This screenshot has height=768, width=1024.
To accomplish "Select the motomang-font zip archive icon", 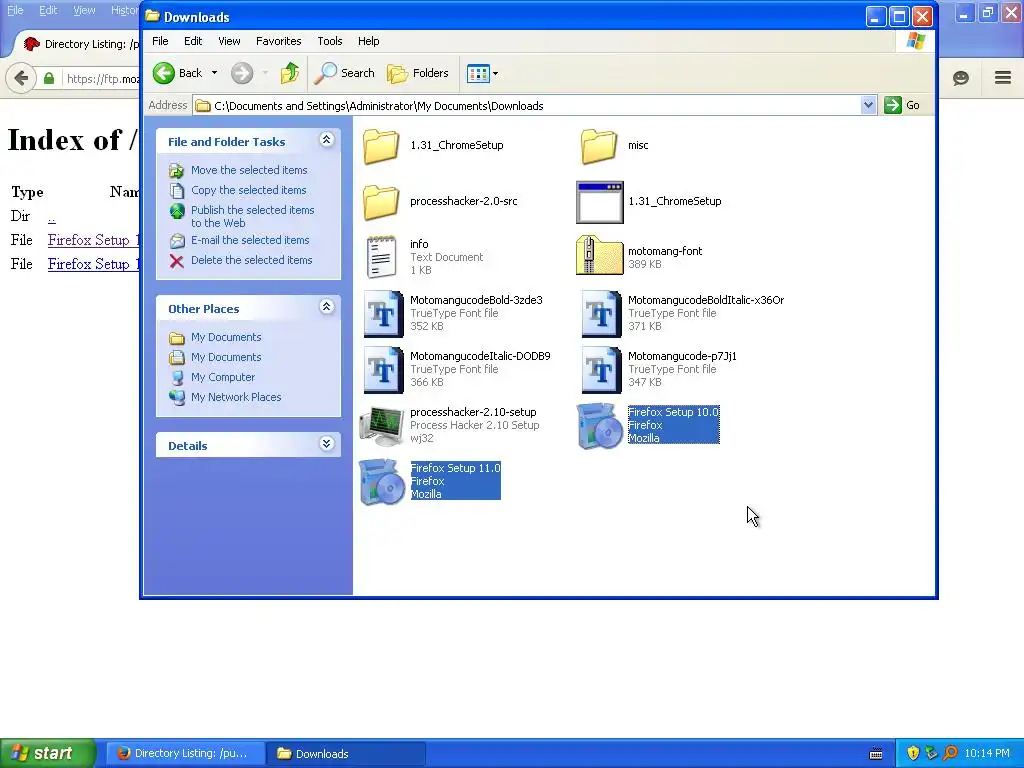I will 600,255.
